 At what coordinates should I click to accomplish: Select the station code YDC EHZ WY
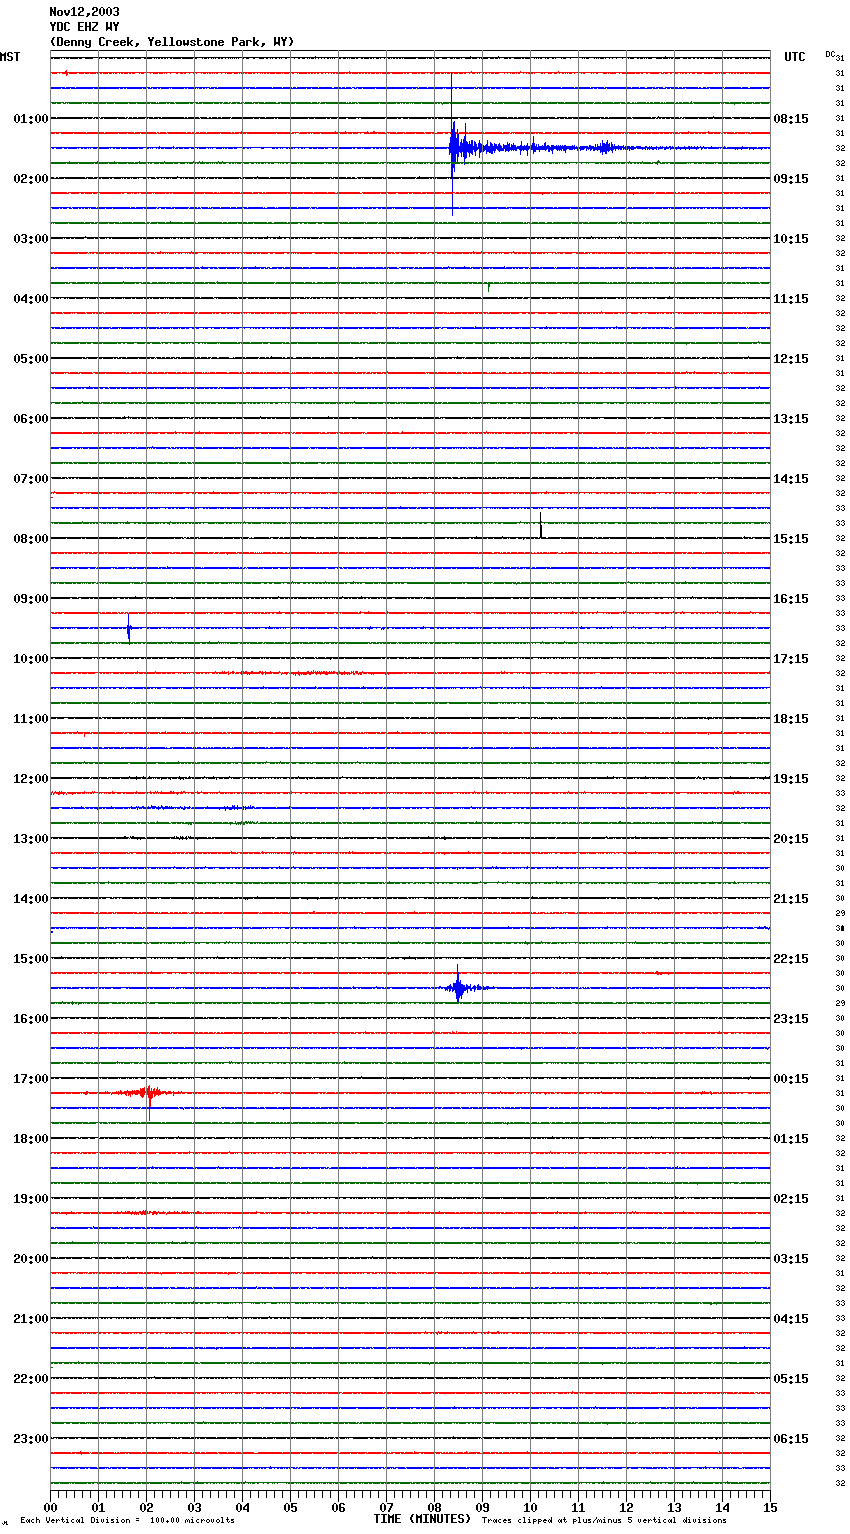click(x=84, y=27)
